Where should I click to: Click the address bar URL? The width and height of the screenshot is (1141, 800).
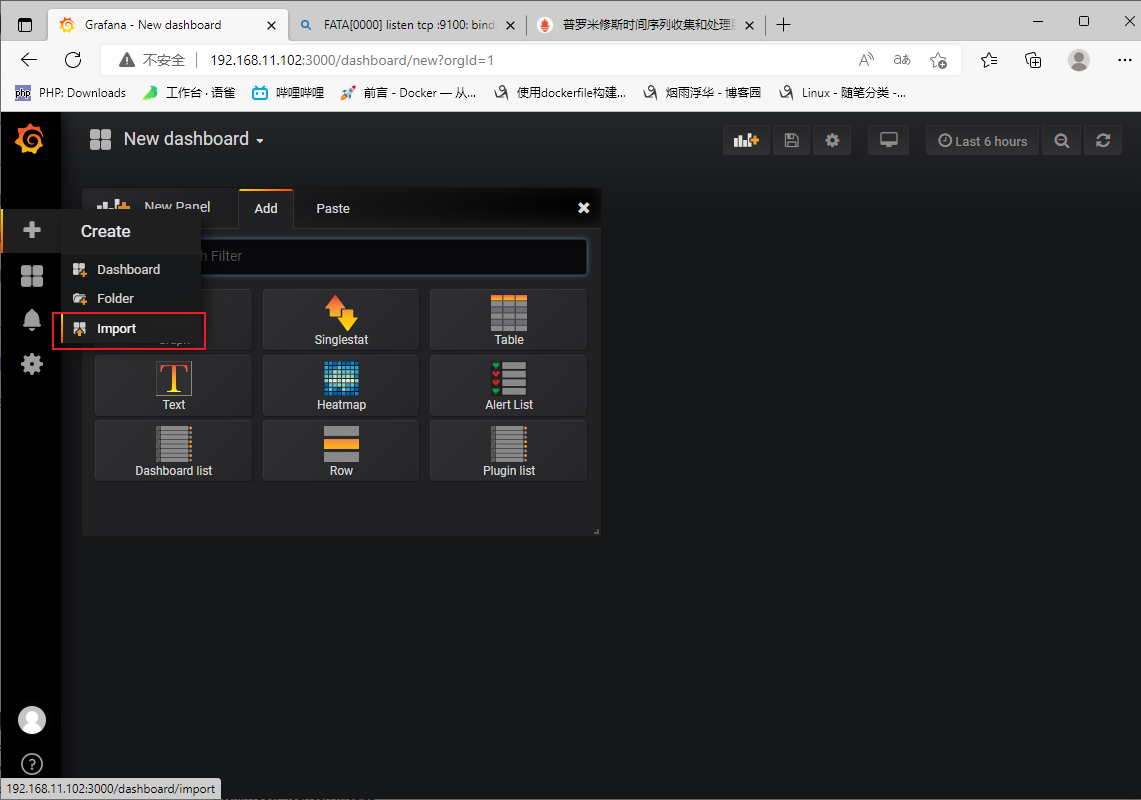pyautogui.click(x=352, y=60)
